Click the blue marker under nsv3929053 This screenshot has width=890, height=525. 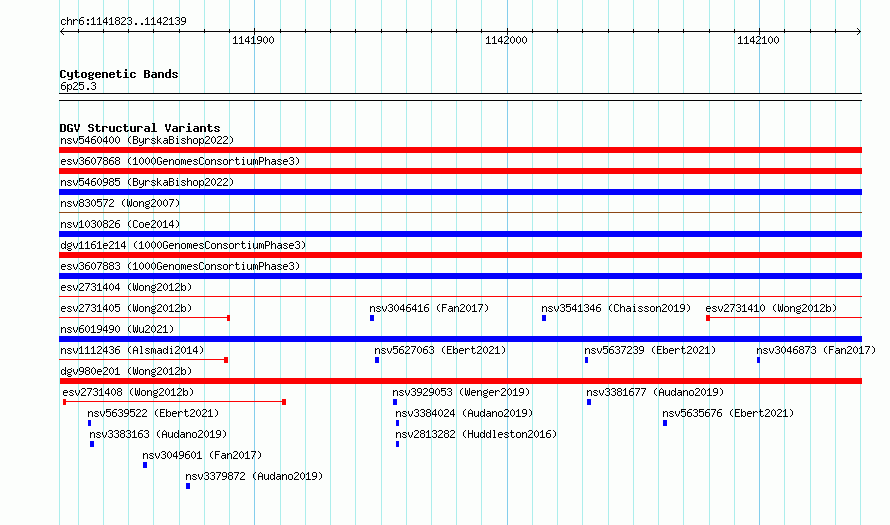coord(395,402)
